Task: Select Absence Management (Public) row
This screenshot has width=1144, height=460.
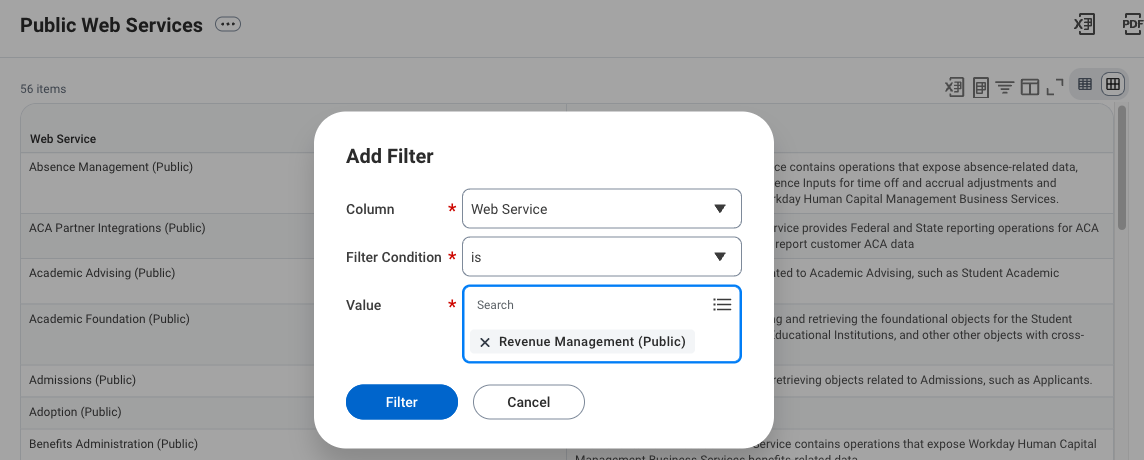Action: [x=111, y=167]
